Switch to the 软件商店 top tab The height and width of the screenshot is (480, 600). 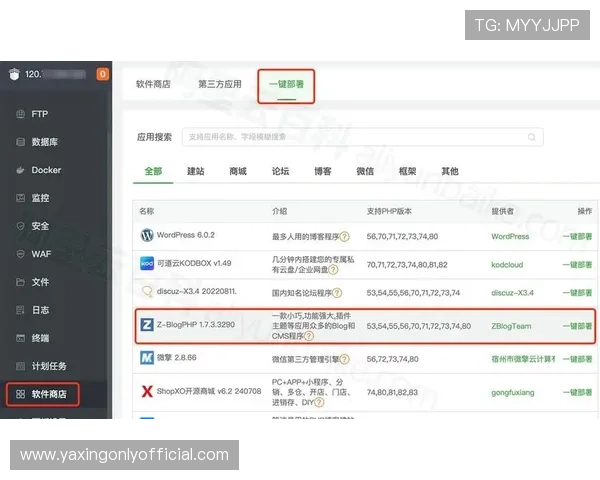(x=153, y=84)
